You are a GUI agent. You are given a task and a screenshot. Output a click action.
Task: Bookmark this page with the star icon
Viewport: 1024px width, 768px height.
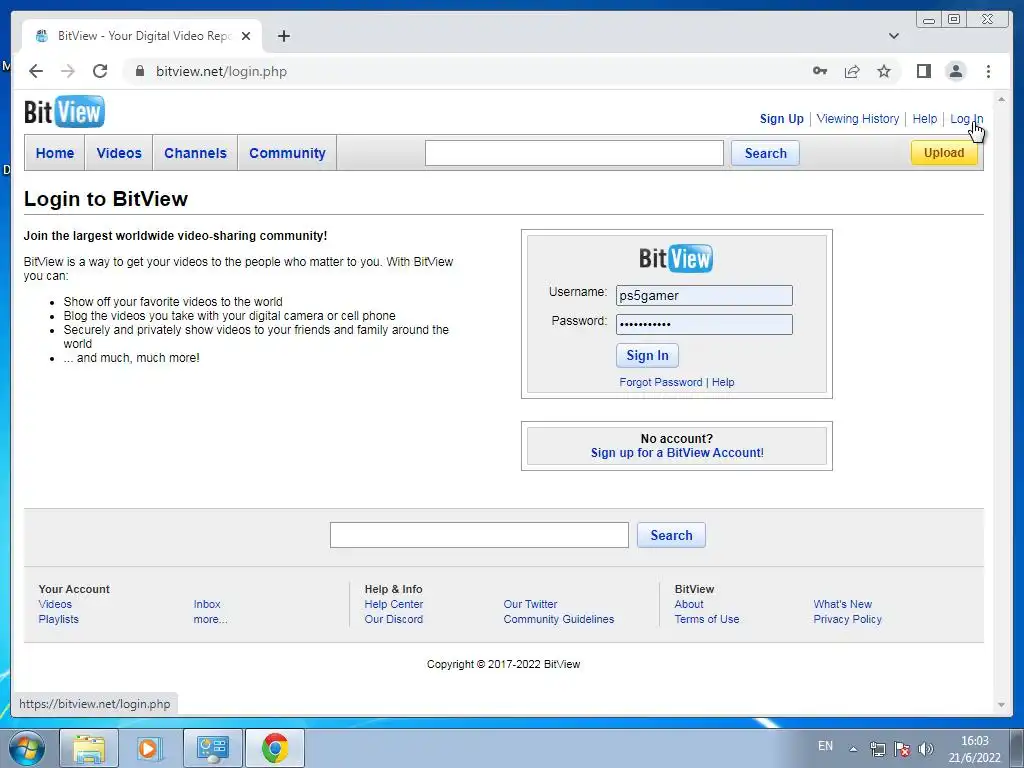[884, 71]
